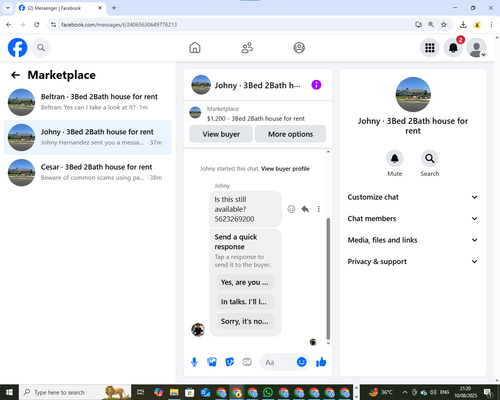Open the Facebook logo home link
The image size is (500, 400).
(17, 48)
